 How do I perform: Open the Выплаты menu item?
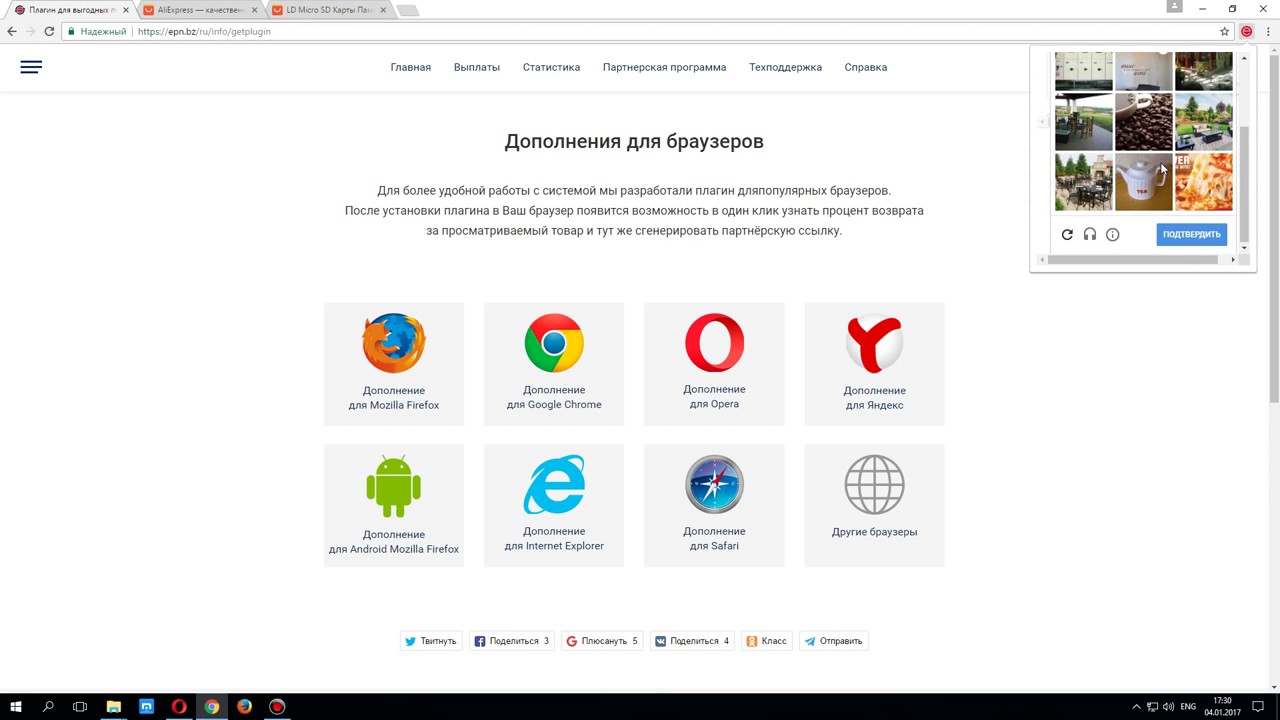click(477, 67)
